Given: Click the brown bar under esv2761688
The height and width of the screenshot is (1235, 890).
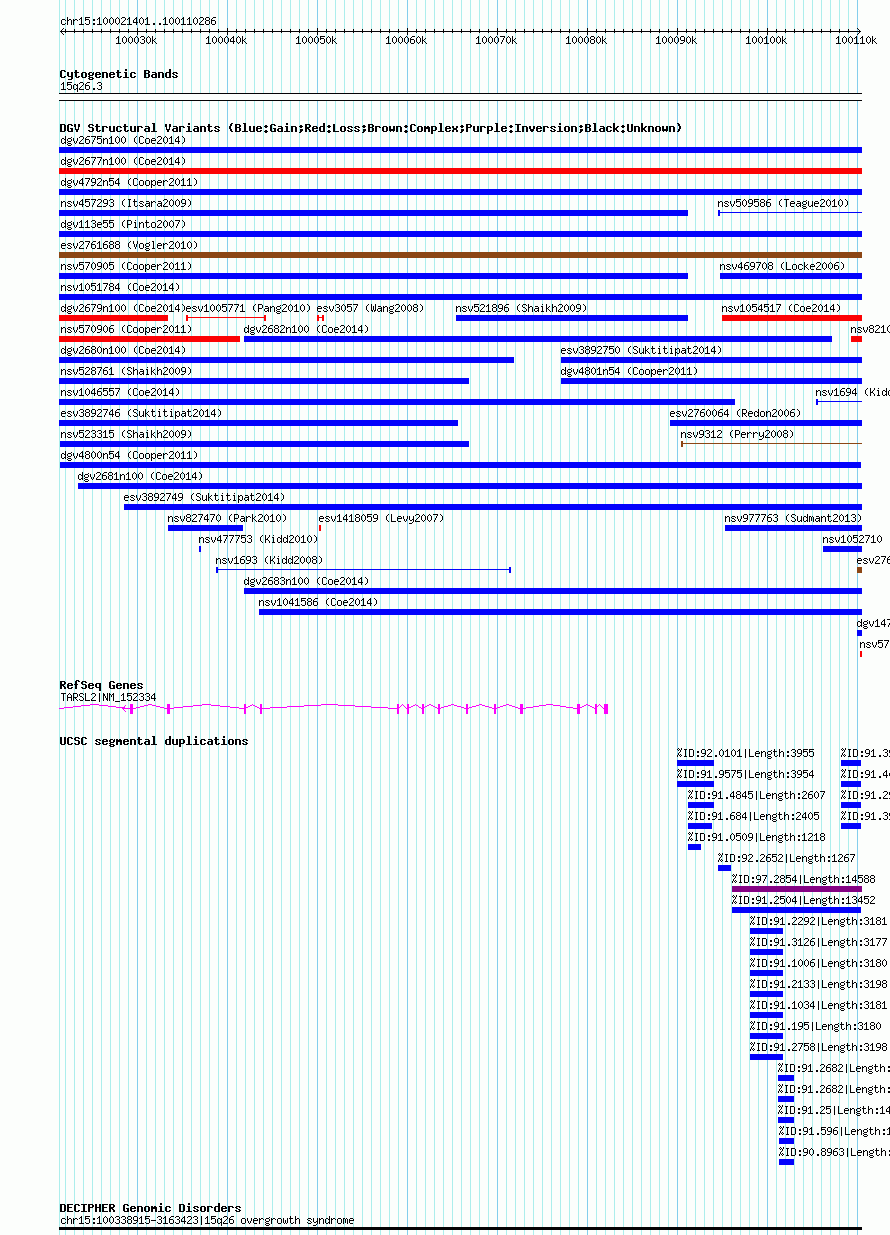Looking at the screenshot, I should (461, 255).
